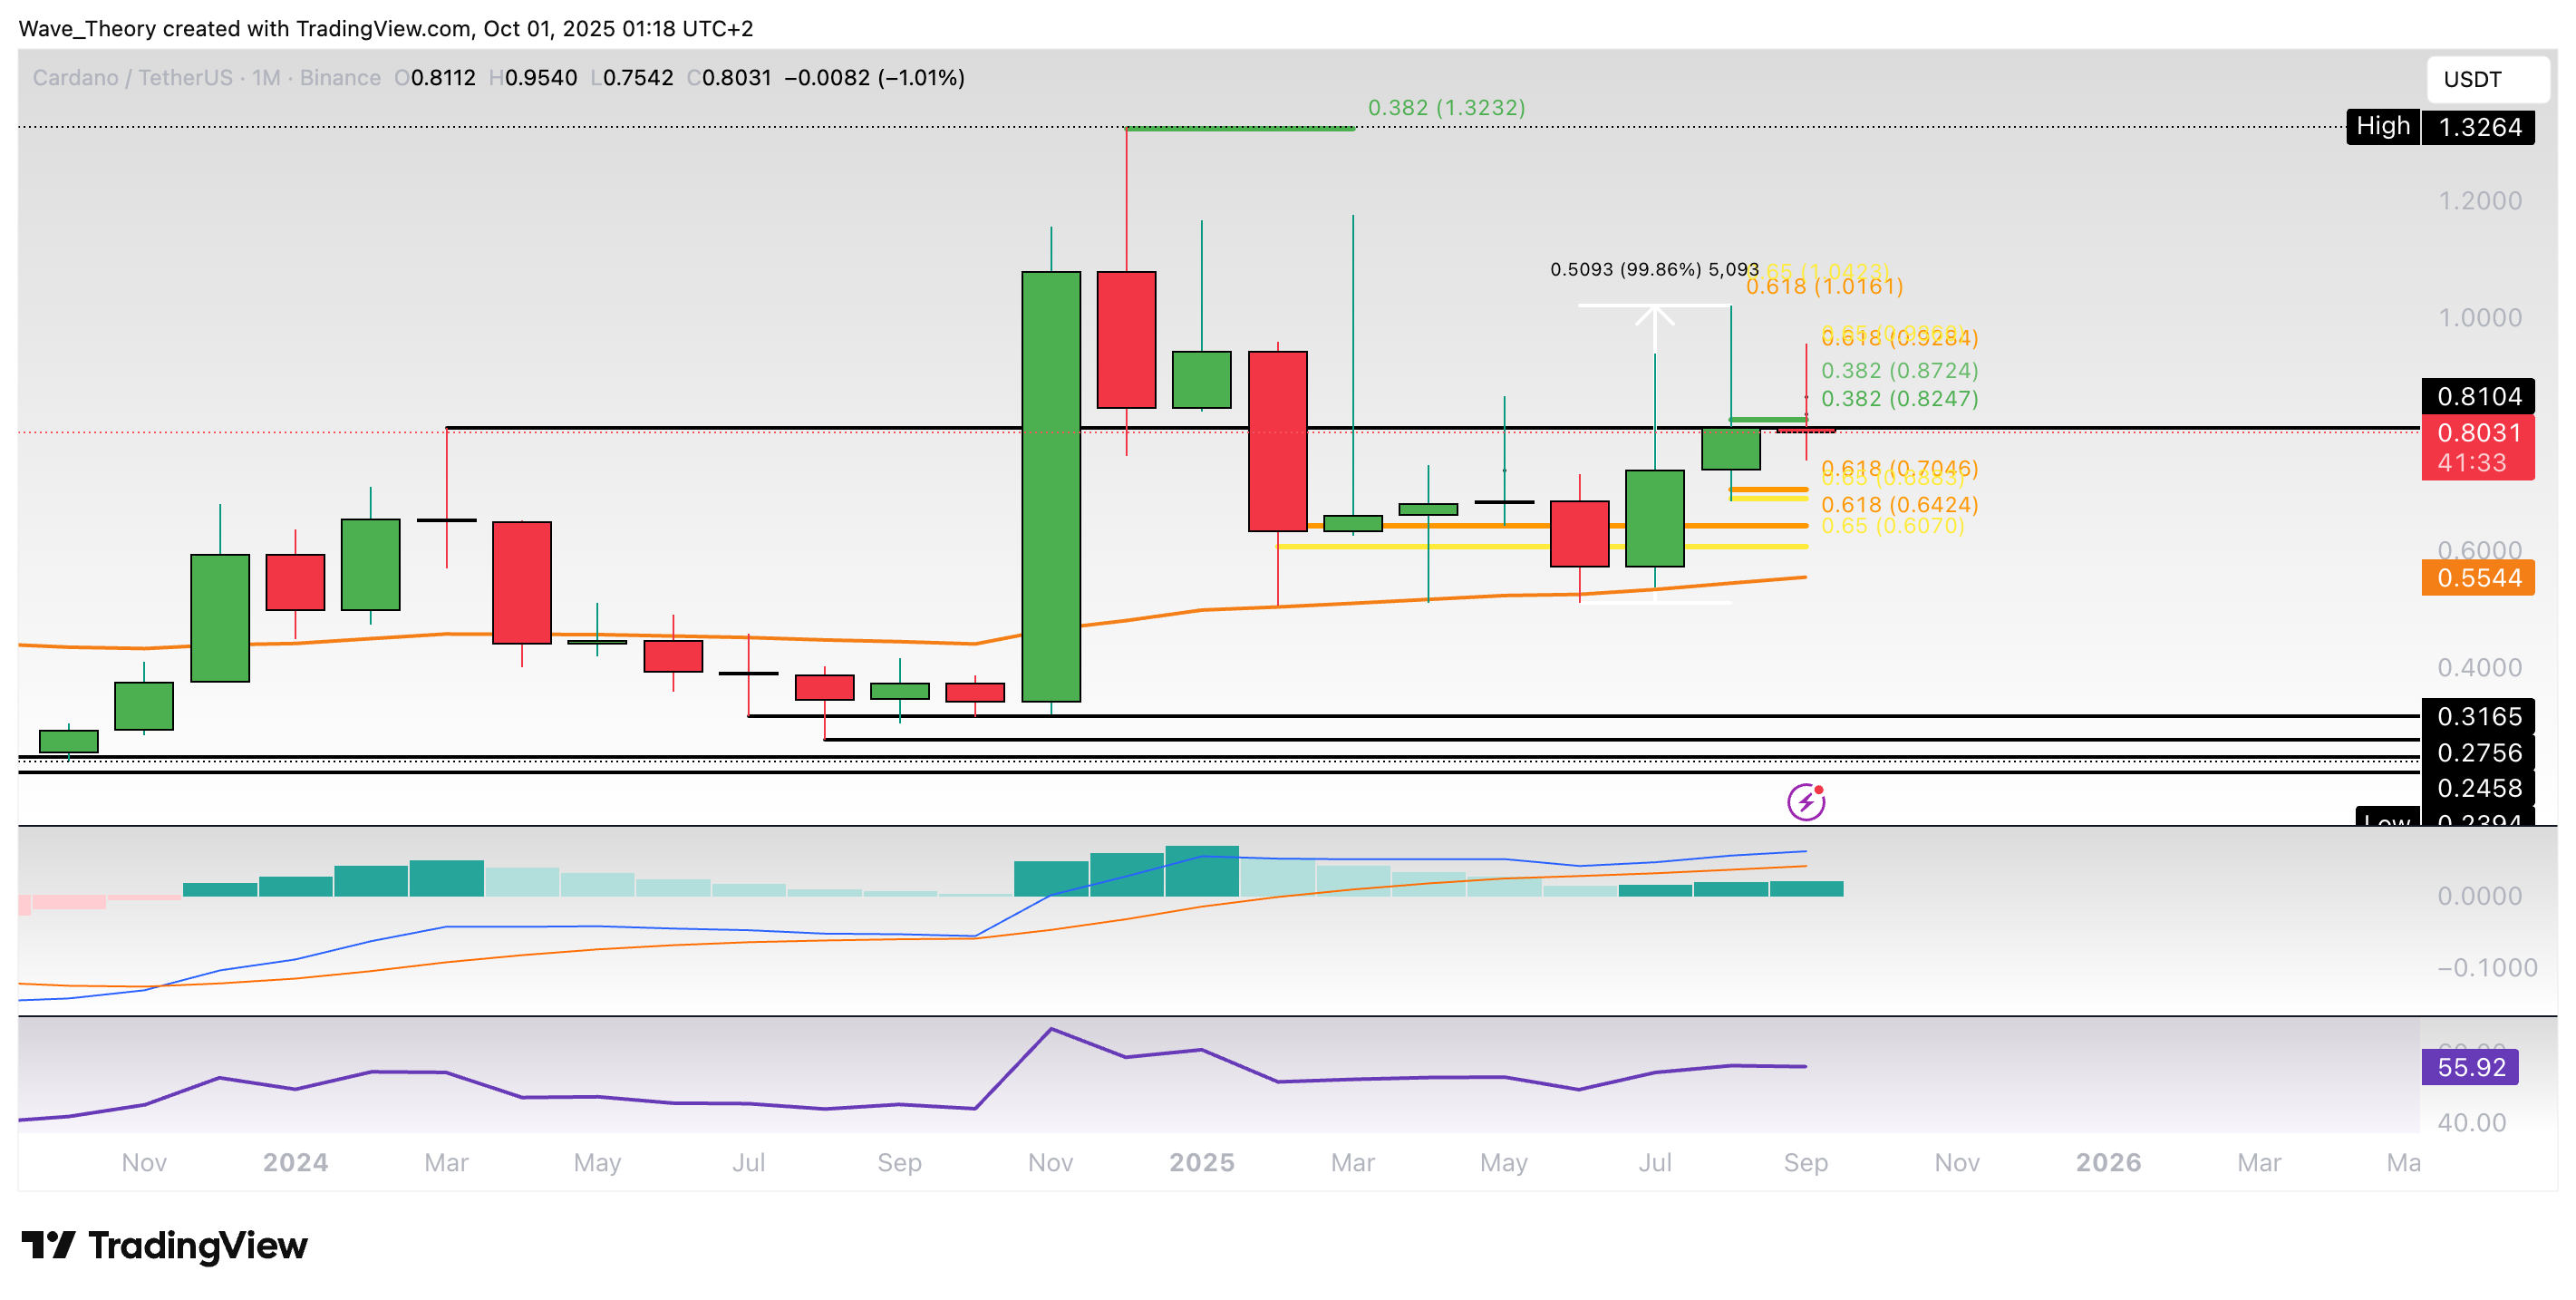Click the 0.382 (1.3232) Fibonacci label
Viewport: 2576px width, 1300px height.
(1446, 107)
